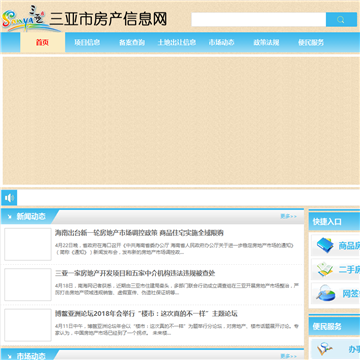Click thumbnail of 三亚一家房地产 article

(x=28, y=285)
